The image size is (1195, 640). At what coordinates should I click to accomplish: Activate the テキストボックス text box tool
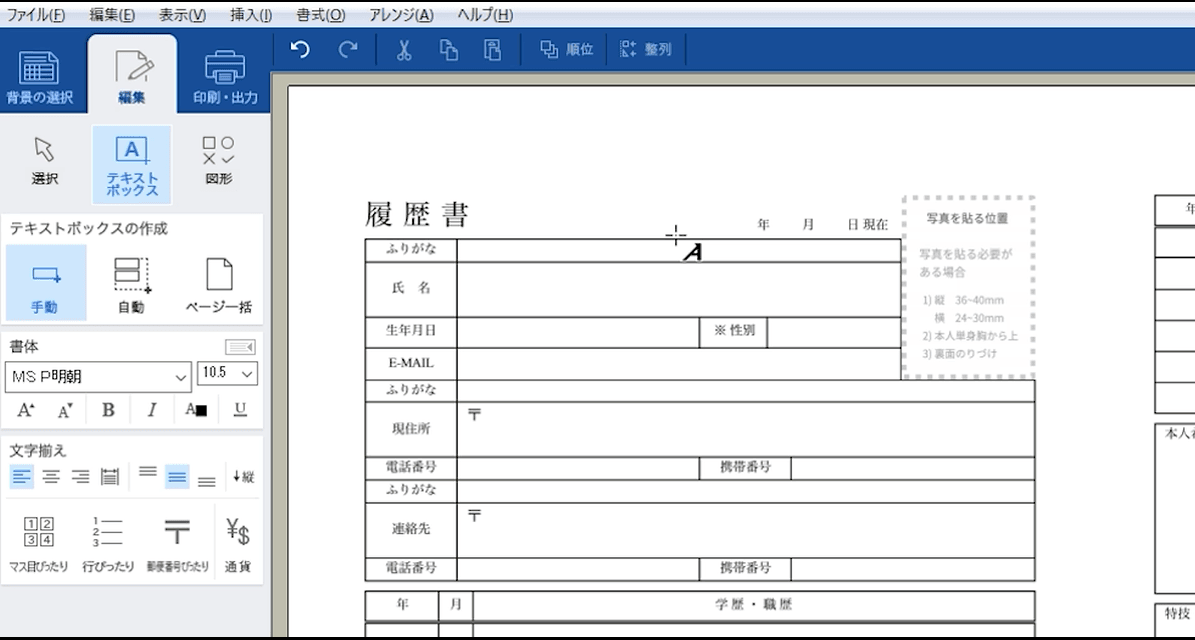pyautogui.click(x=131, y=163)
